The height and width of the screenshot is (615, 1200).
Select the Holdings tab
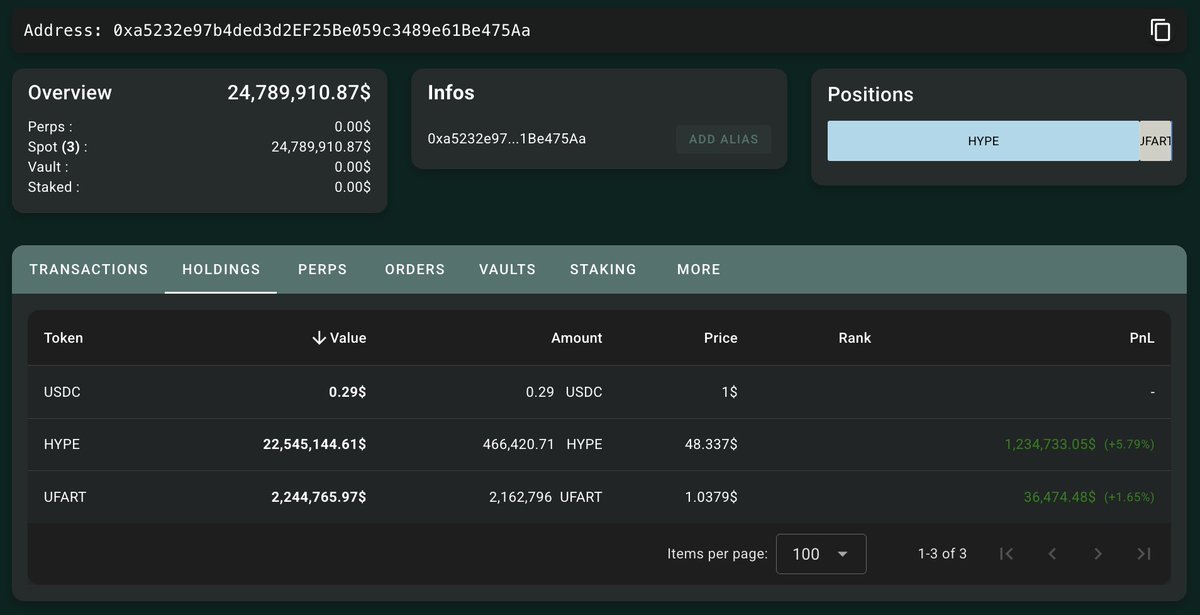click(x=221, y=269)
